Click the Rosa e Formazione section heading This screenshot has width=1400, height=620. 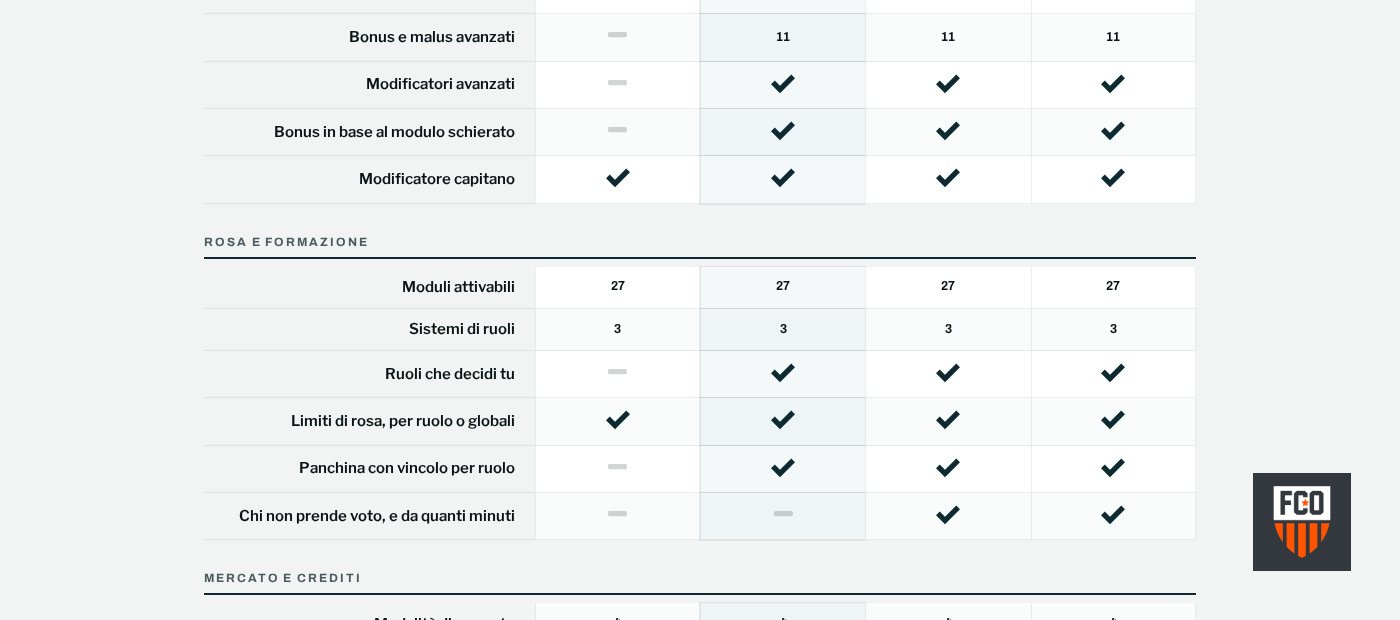coord(286,242)
